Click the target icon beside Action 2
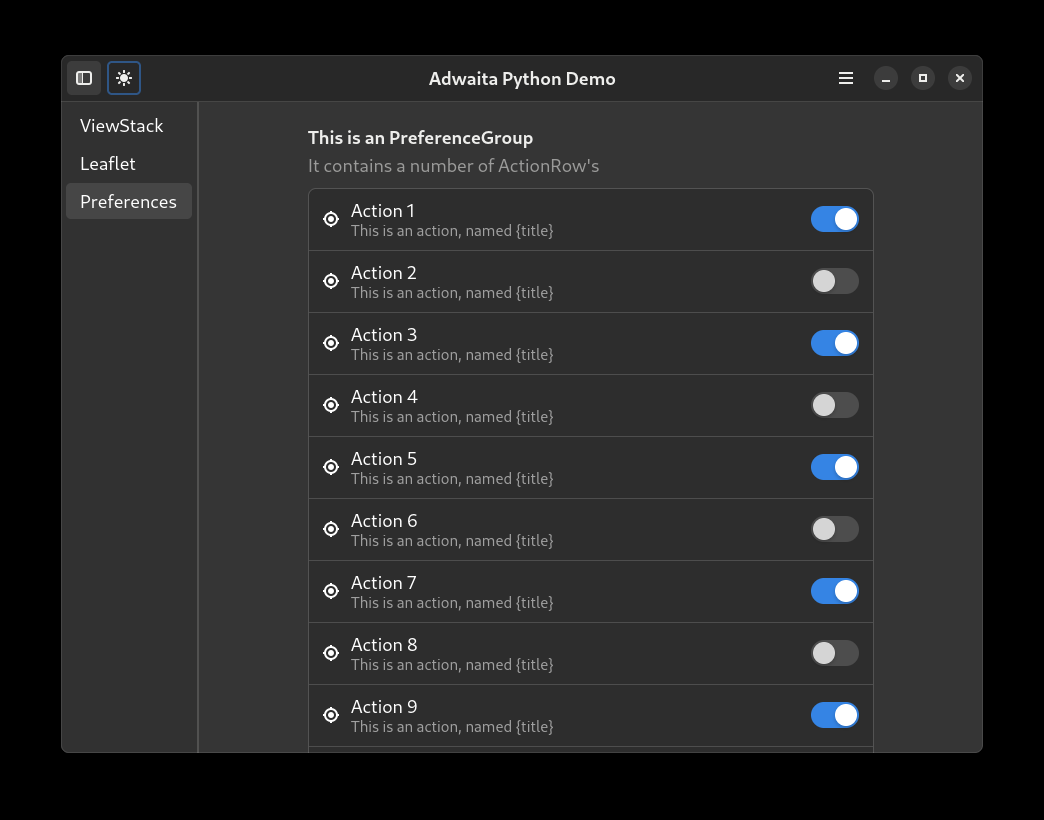Screen dimensions: 1044x820 (x=331, y=281)
